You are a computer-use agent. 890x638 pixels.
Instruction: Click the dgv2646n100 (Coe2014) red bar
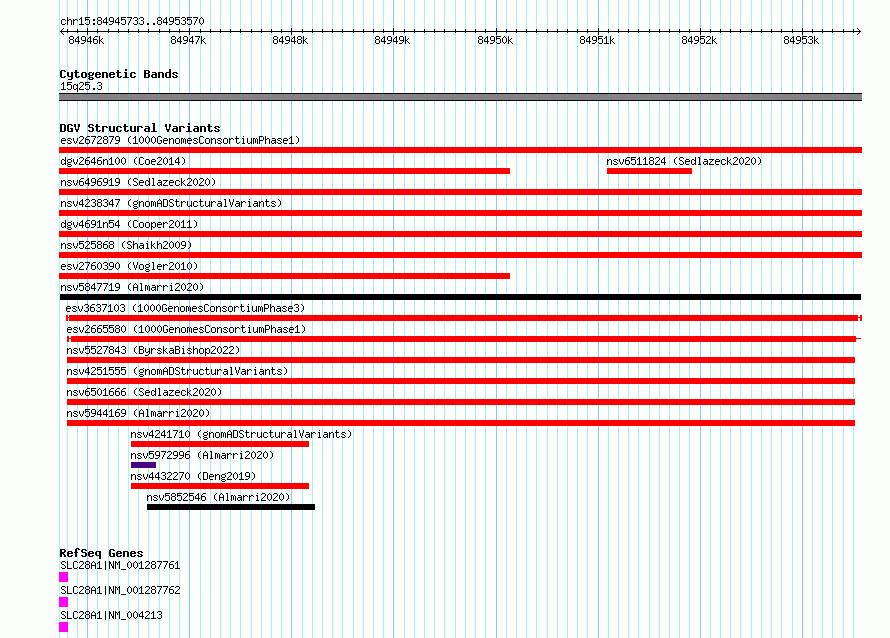coord(284,171)
